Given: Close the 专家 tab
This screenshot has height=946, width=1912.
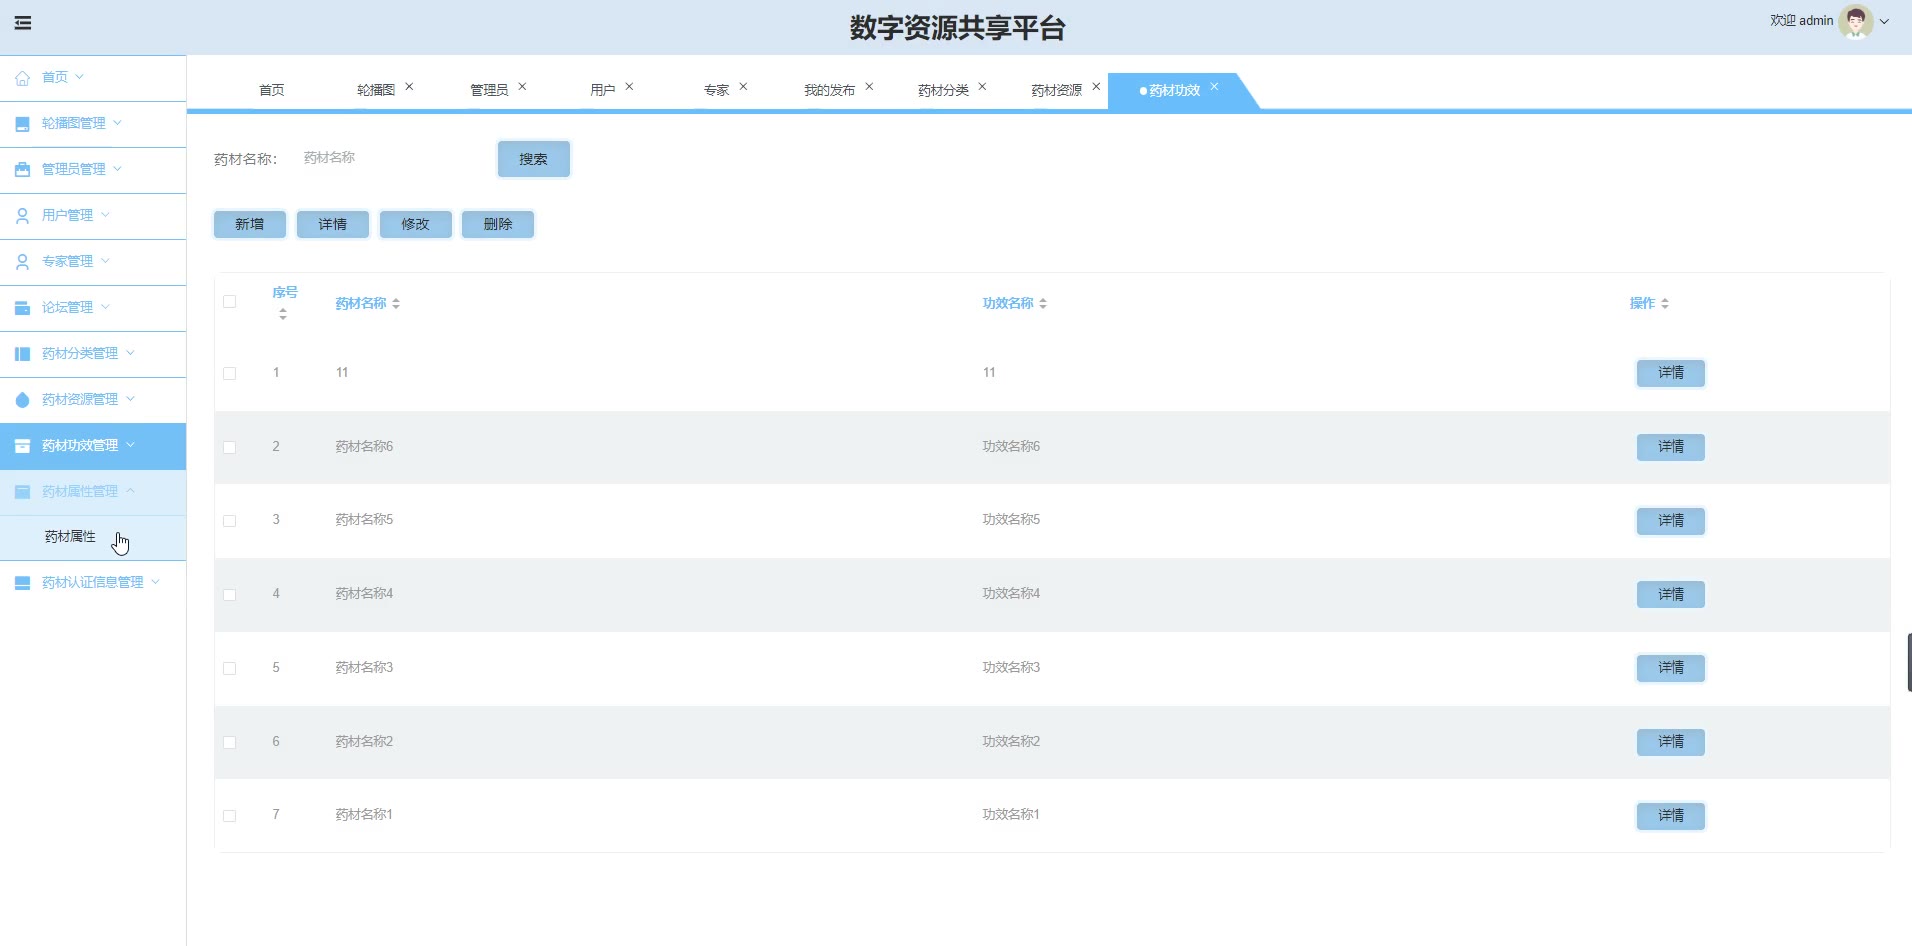Looking at the screenshot, I should 743,87.
